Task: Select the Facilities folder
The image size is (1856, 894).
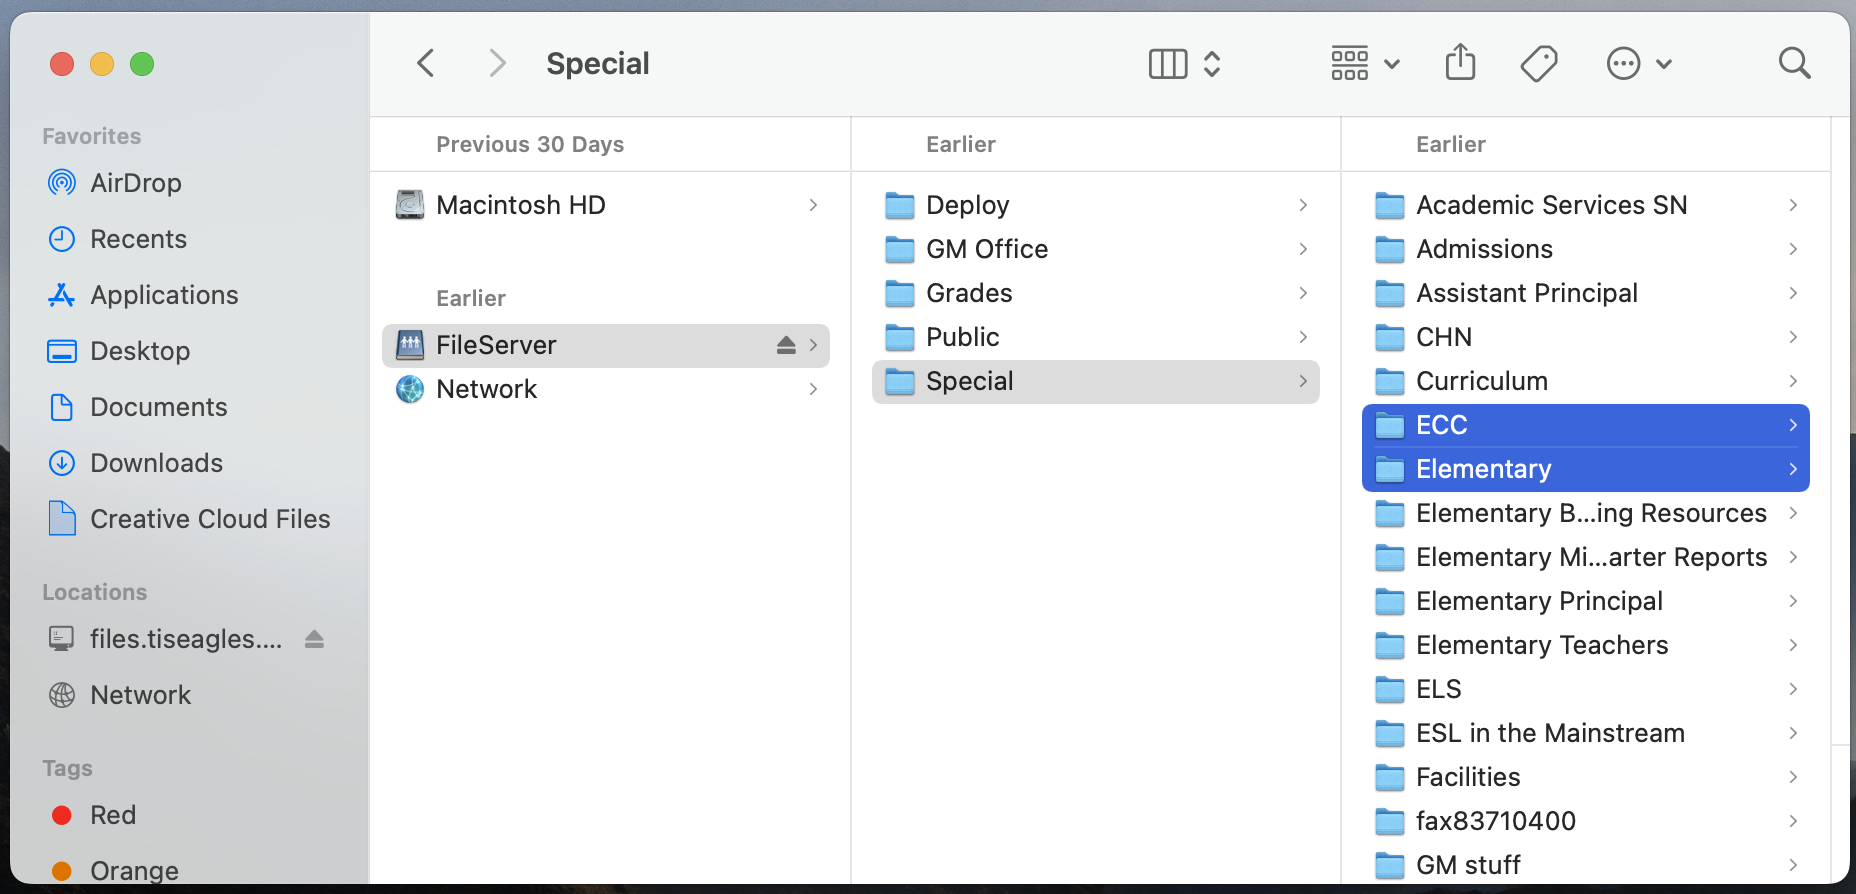Action: click(x=1467, y=777)
